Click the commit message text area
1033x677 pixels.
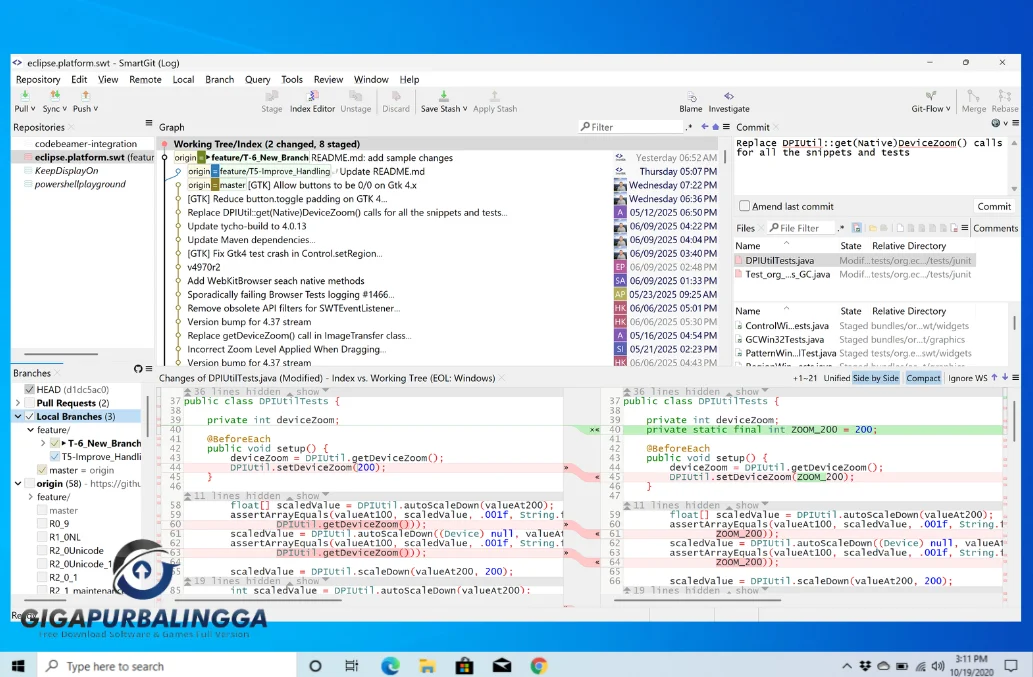pyautogui.click(x=870, y=165)
